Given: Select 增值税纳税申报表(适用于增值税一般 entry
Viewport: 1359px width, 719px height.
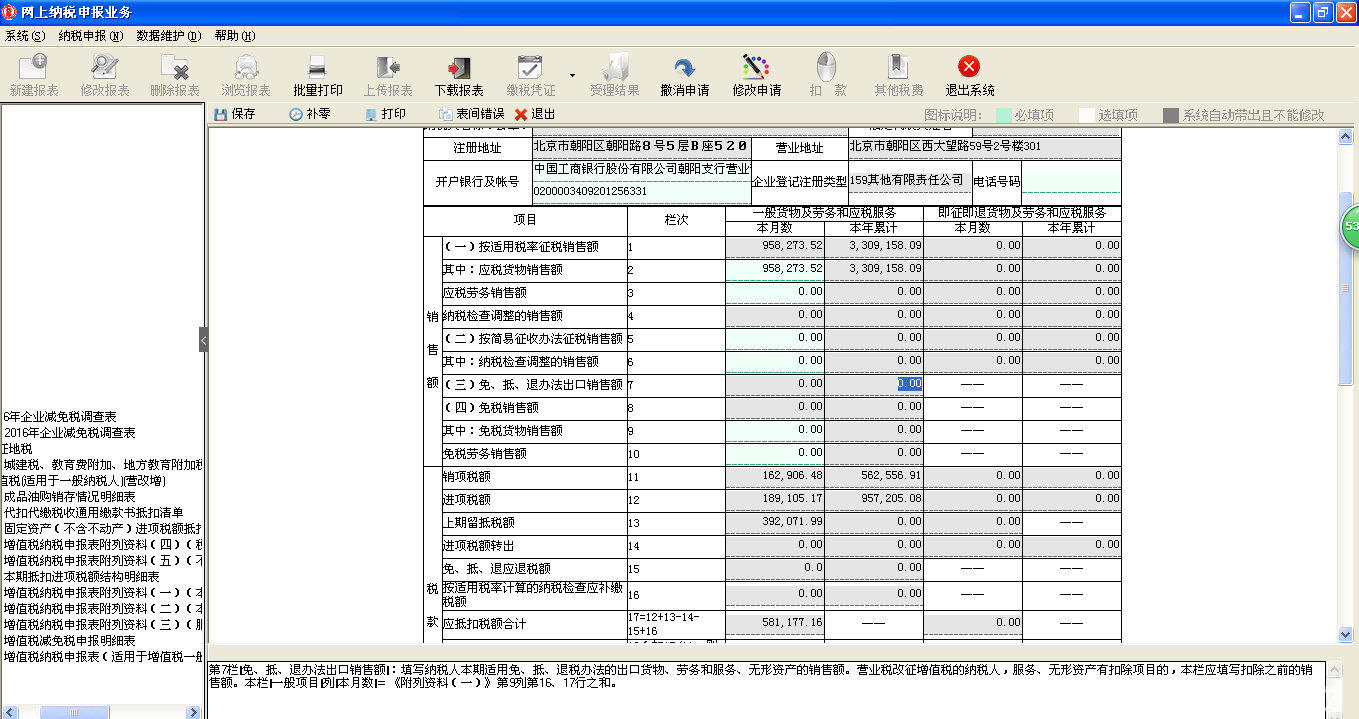Looking at the screenshot, I should 102,657.
